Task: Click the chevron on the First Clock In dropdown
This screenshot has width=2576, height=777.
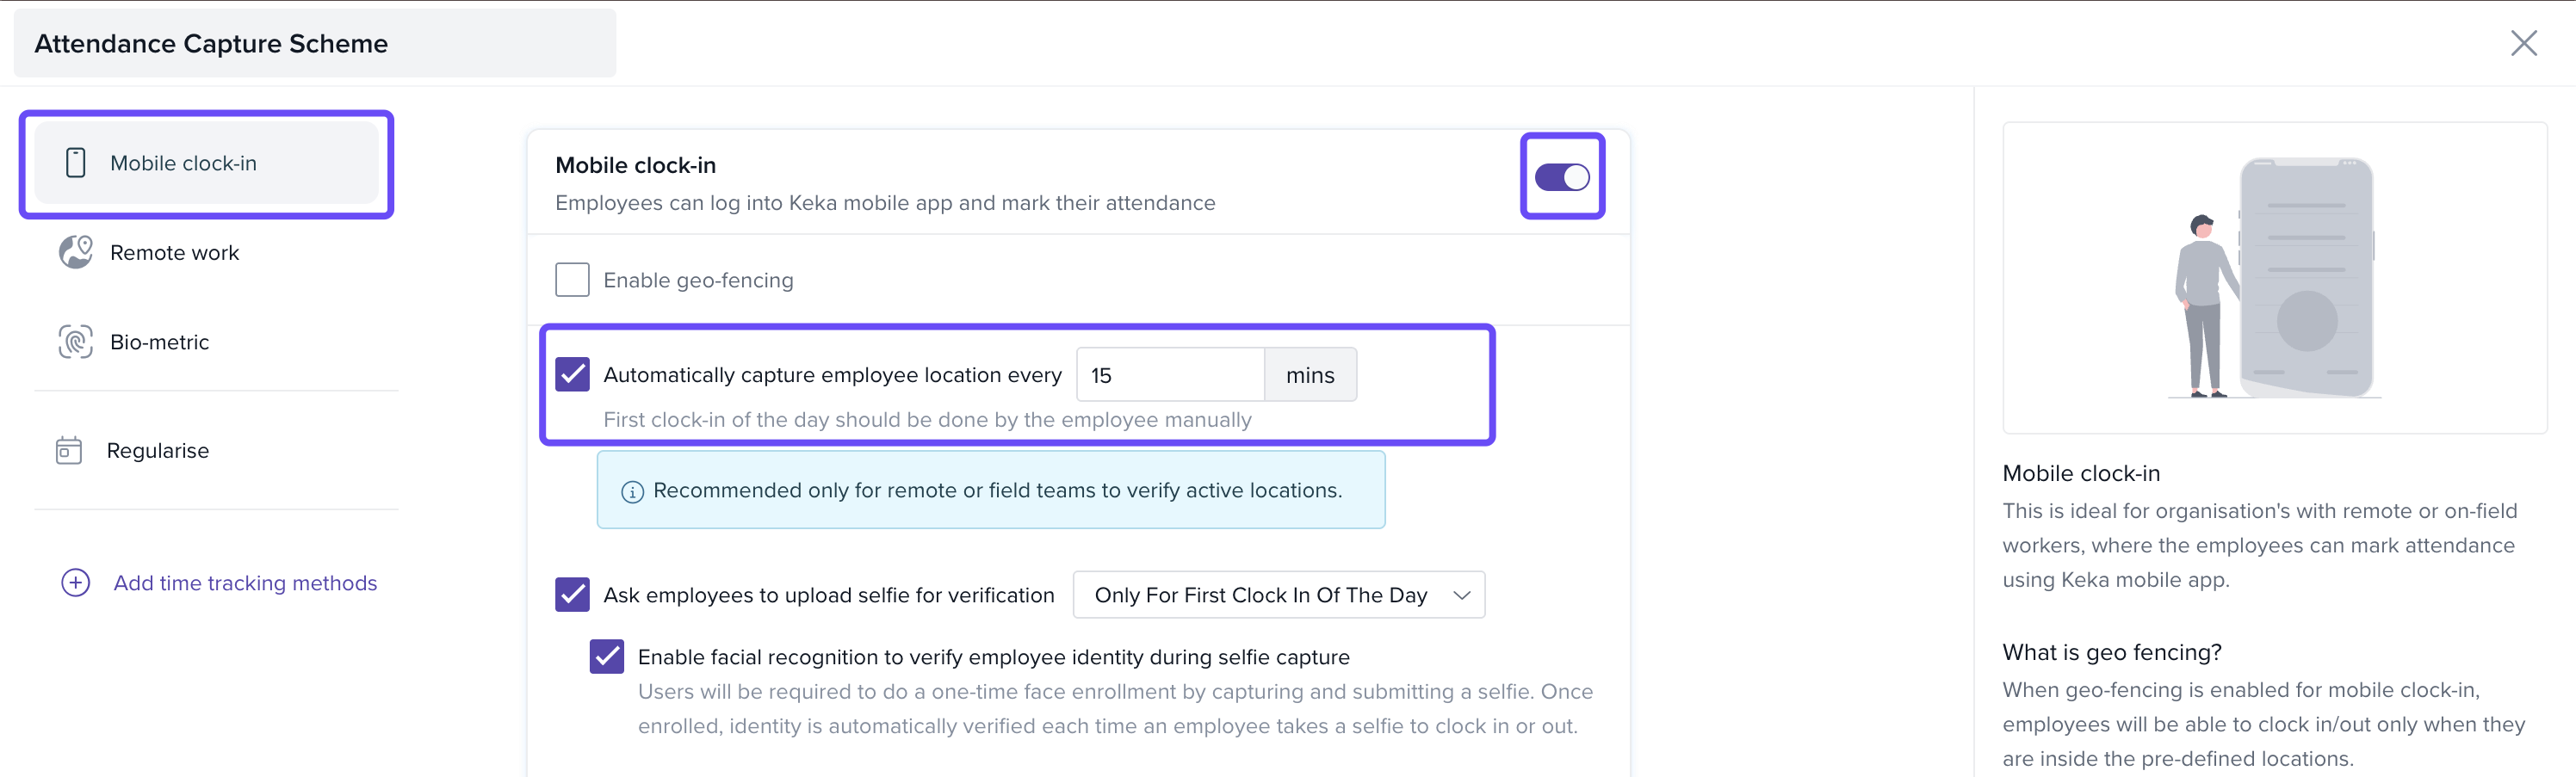Action: click(x=1462, y=596)
